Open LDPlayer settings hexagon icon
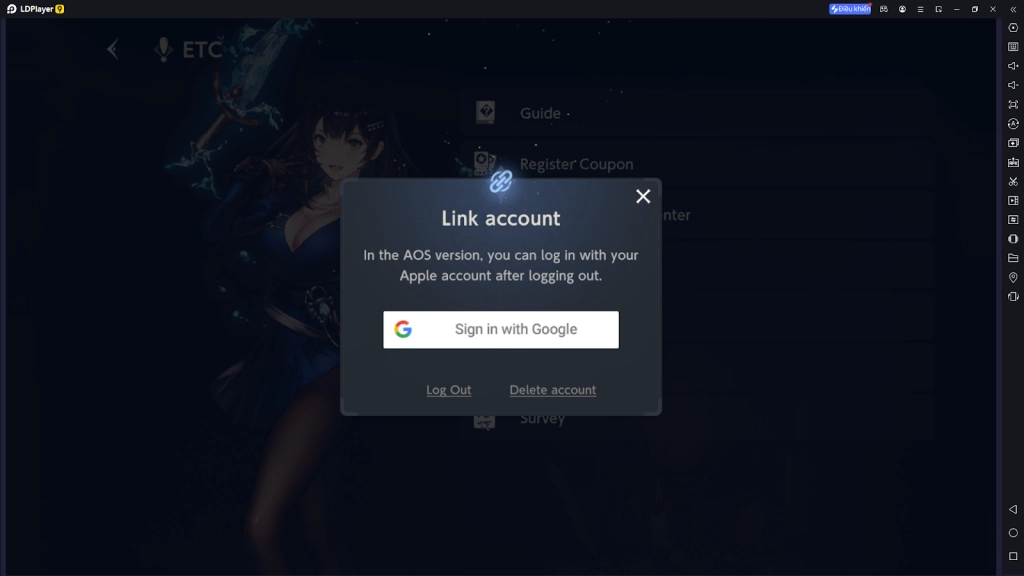 (x=1013, y=28)
